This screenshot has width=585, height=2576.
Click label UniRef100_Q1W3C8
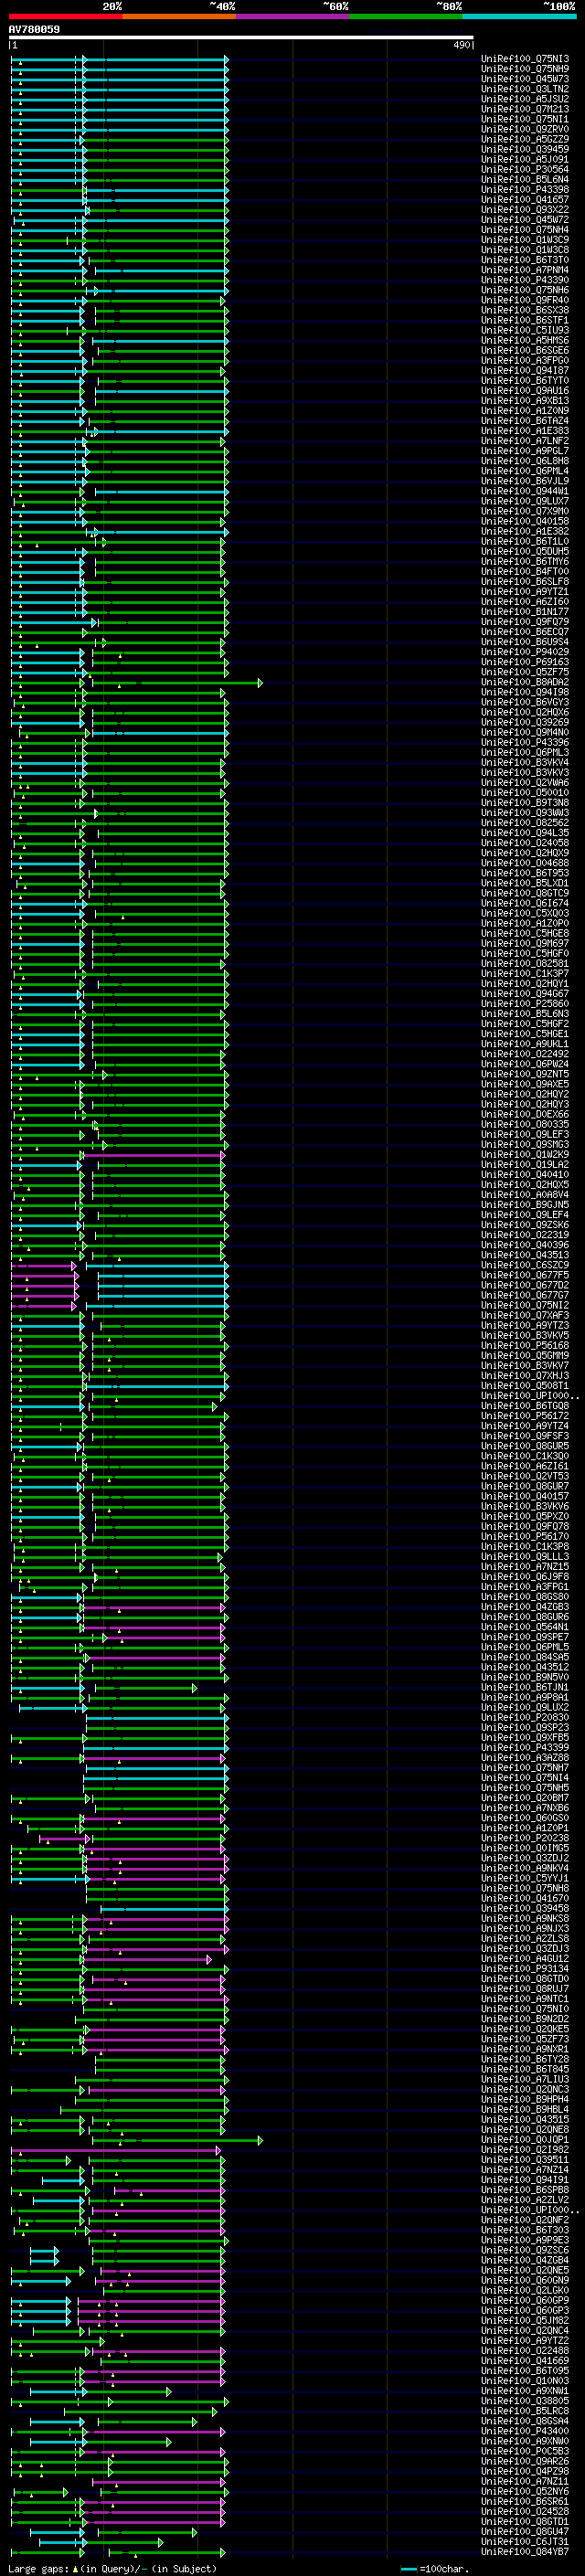click(525, 250)
